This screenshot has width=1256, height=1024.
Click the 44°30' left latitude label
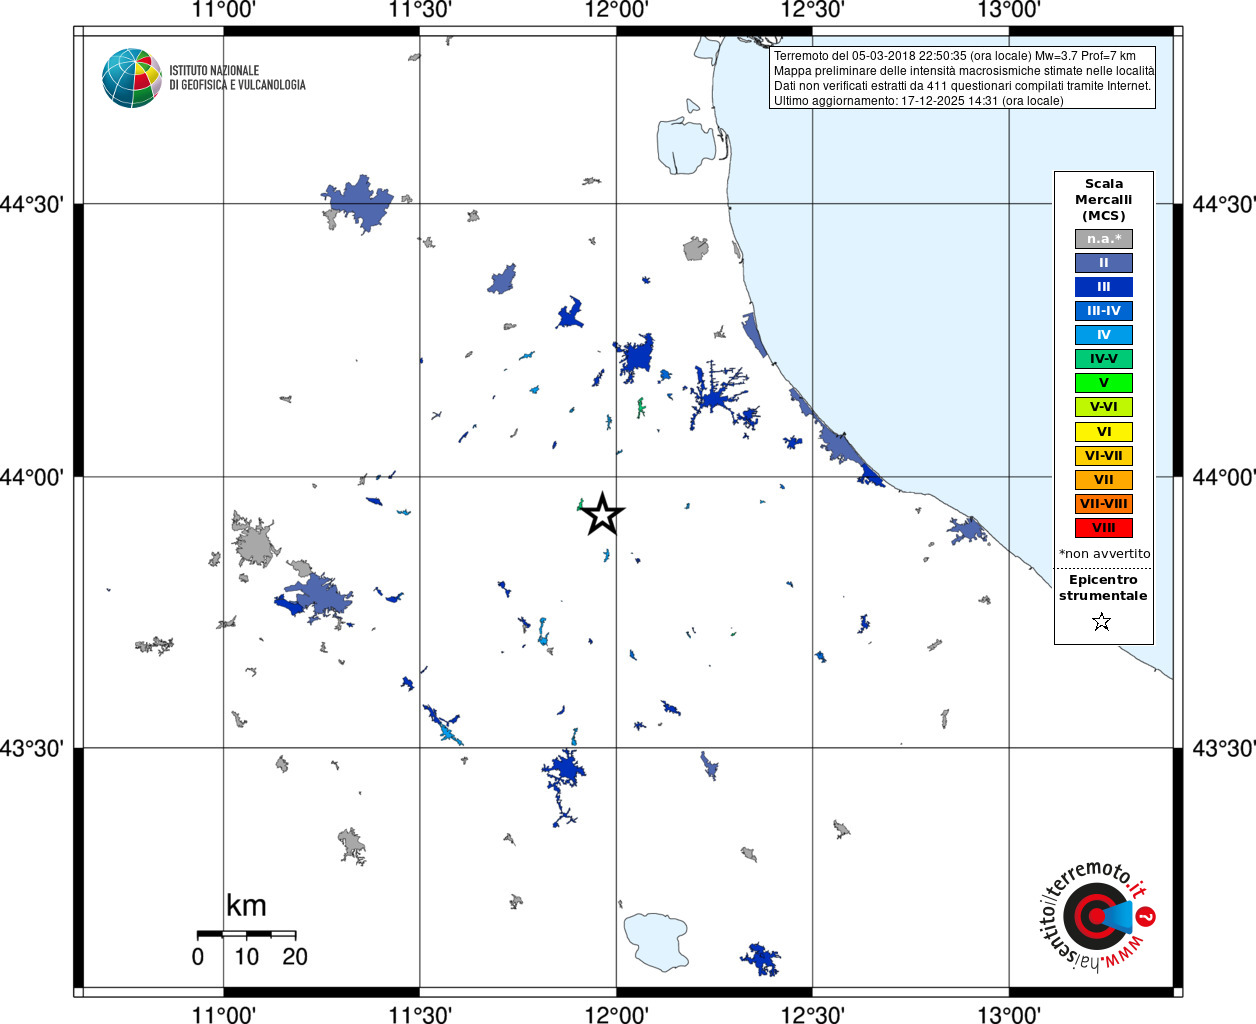tap(32, 205)
